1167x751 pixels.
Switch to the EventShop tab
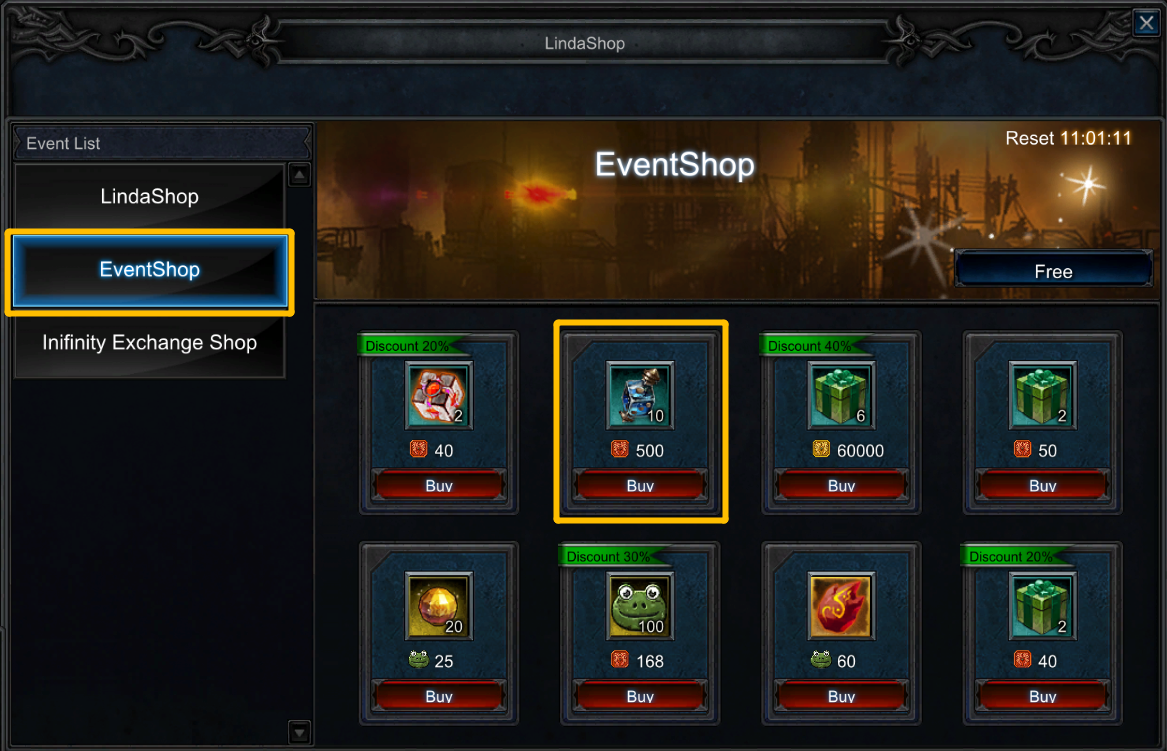click(x=150, y=269)
